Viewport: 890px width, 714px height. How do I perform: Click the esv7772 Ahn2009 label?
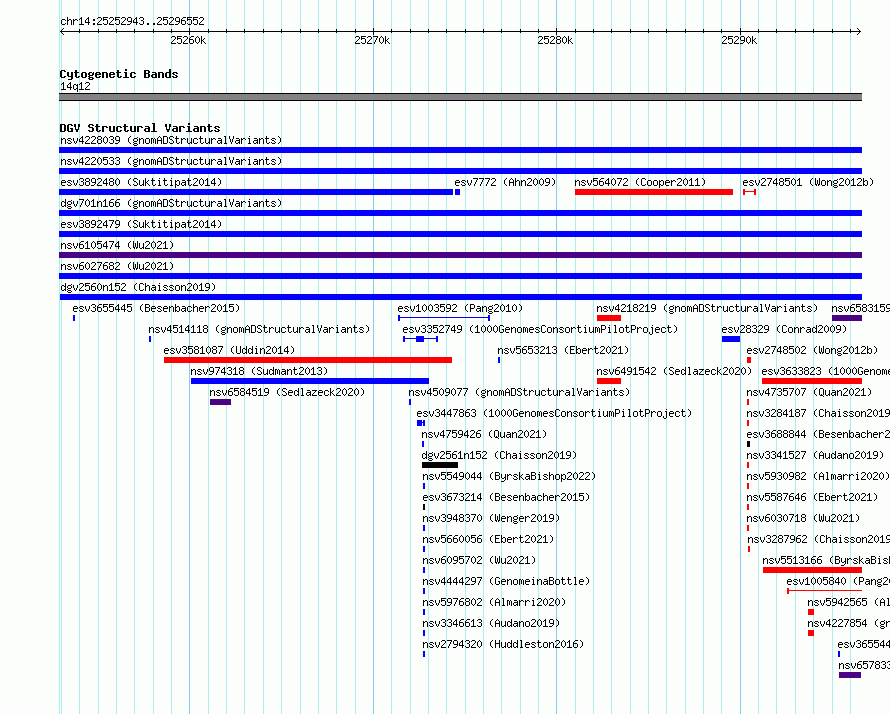tap(505, 182)
